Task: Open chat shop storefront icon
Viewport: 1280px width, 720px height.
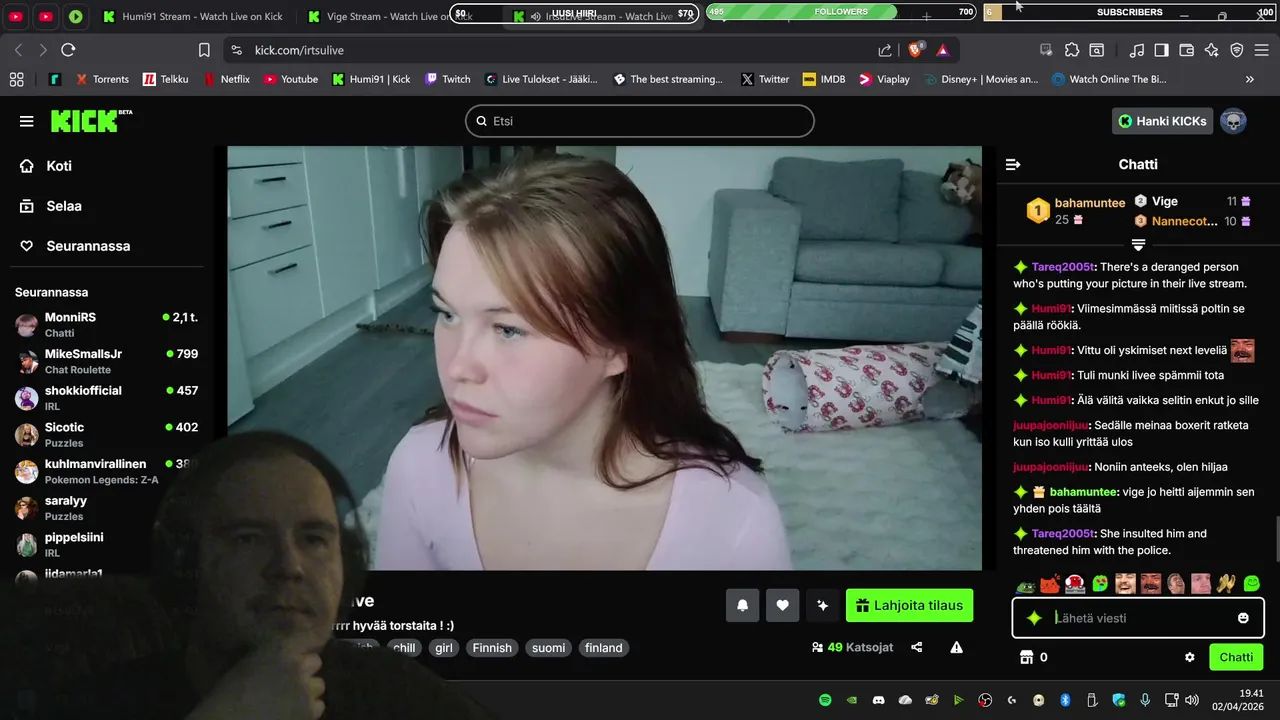Action: point(1025,657)
